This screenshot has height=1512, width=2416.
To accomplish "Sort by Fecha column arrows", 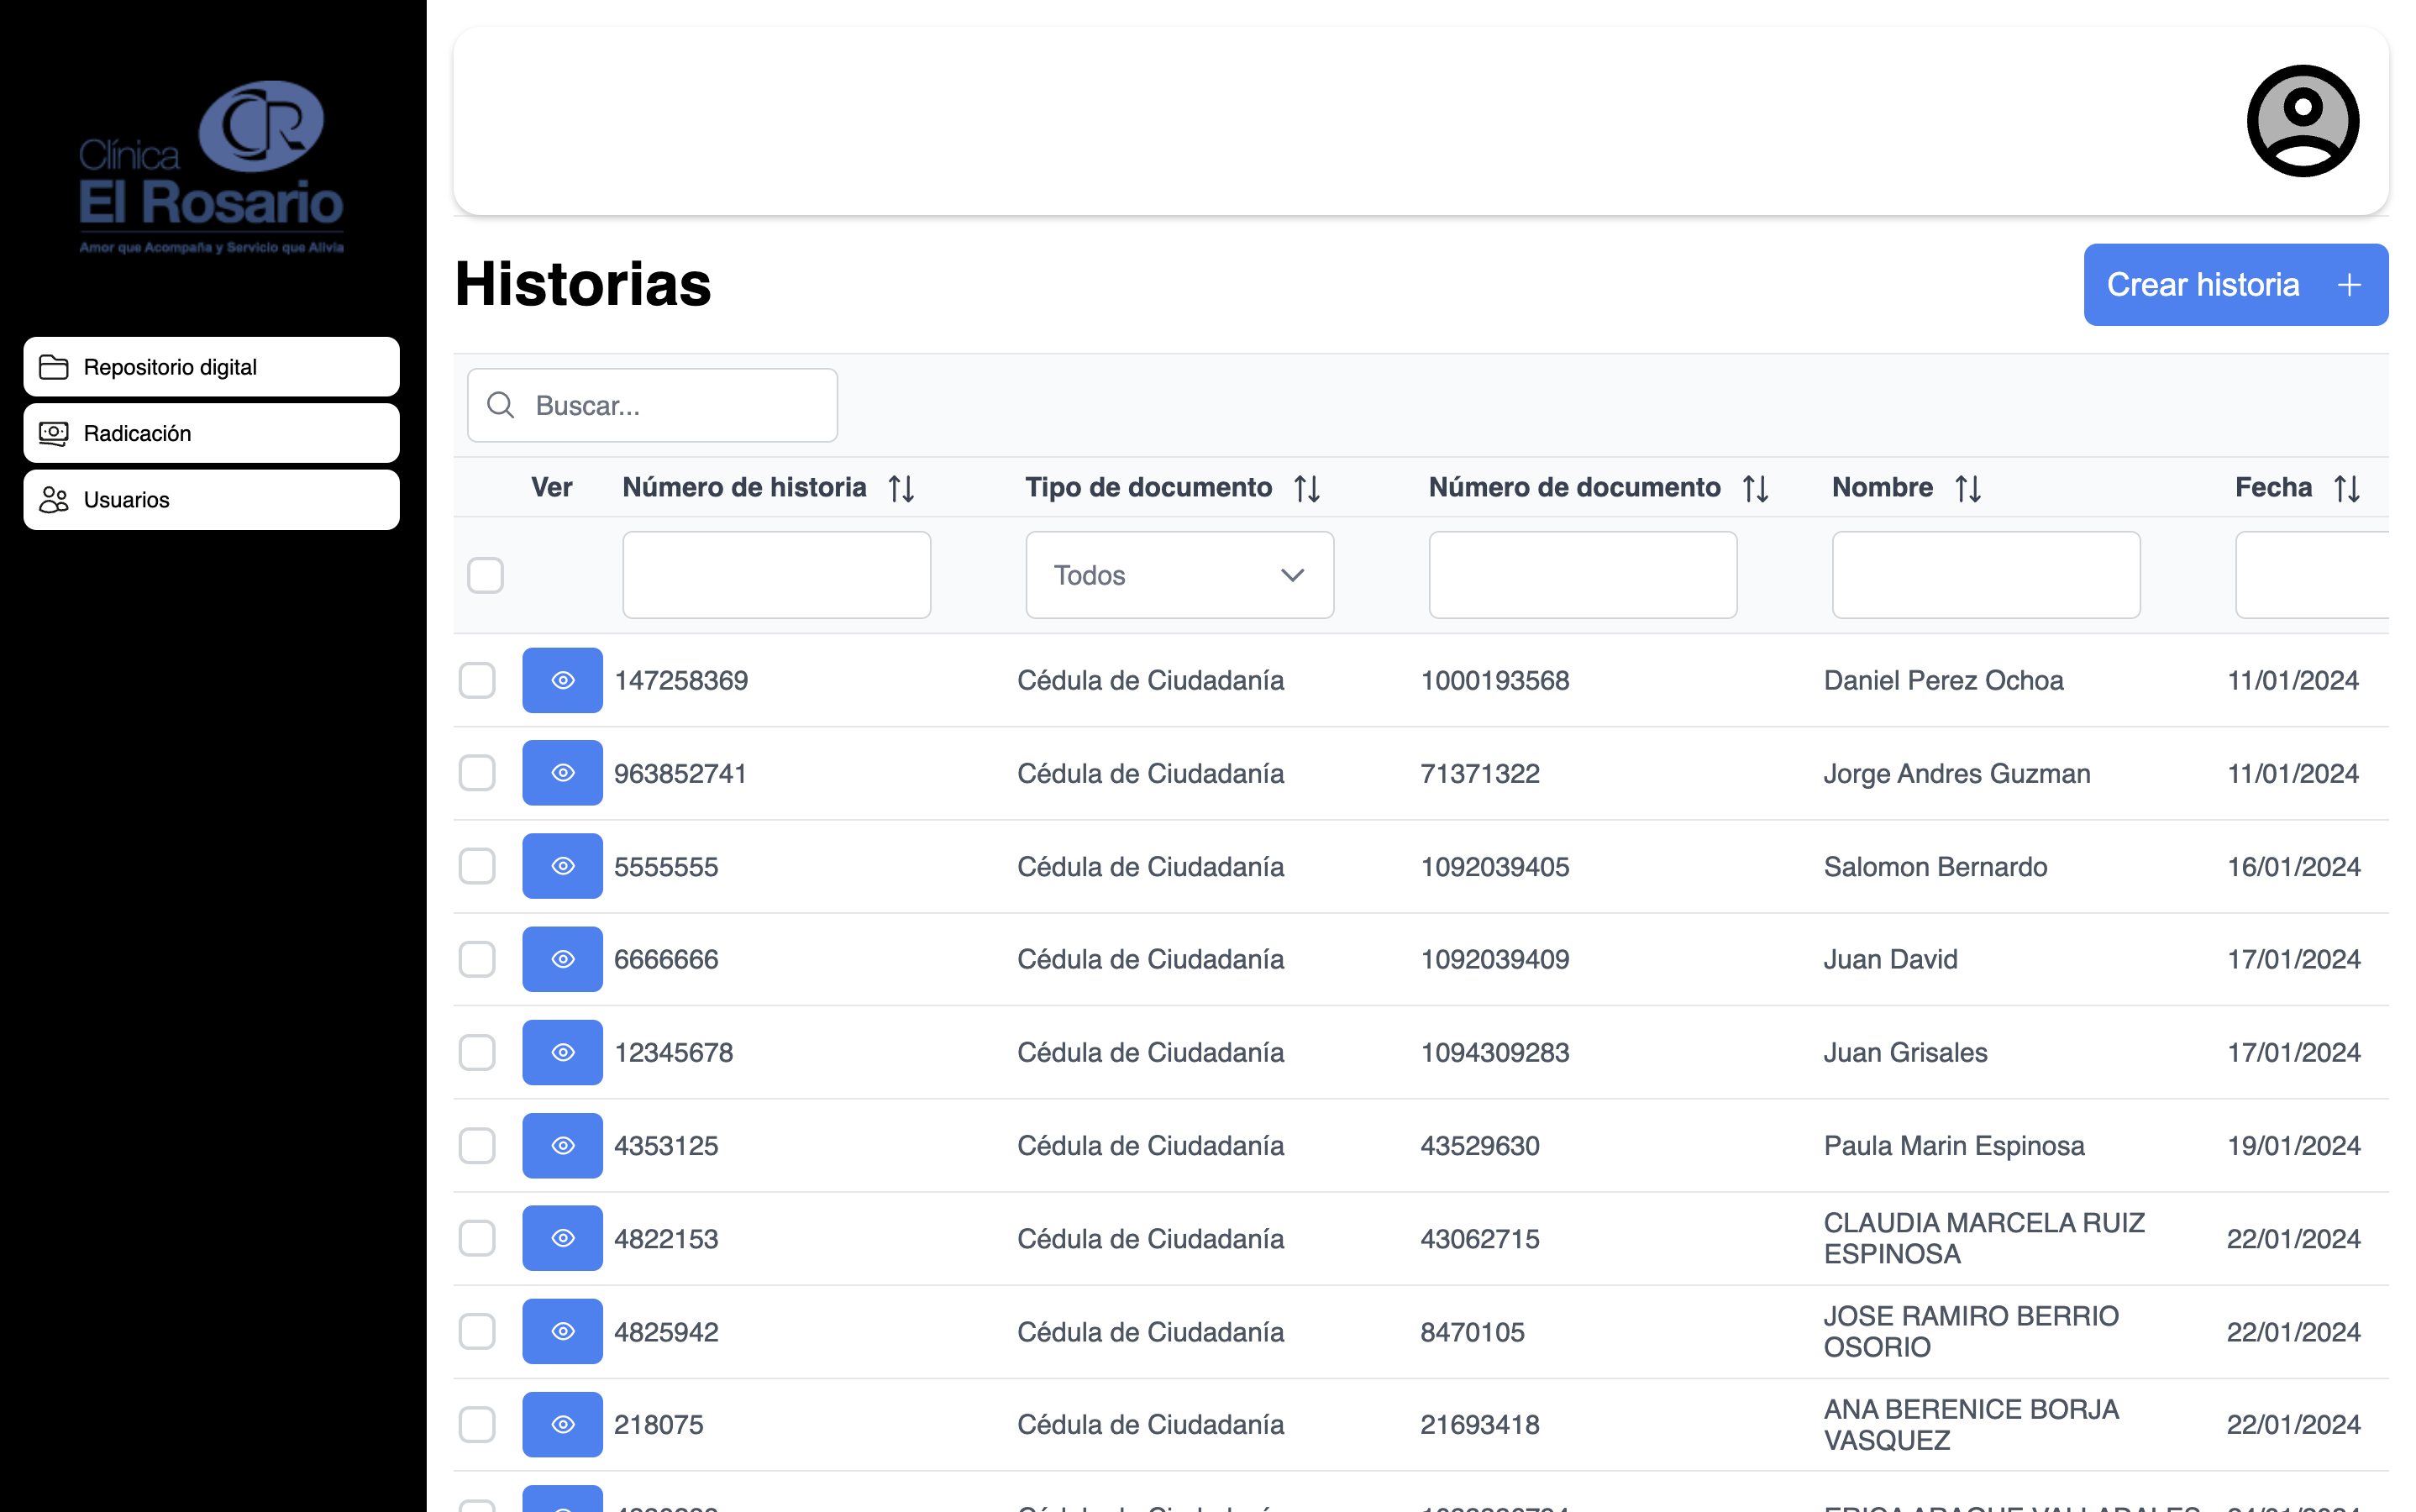I will [x=2347, y=488].
